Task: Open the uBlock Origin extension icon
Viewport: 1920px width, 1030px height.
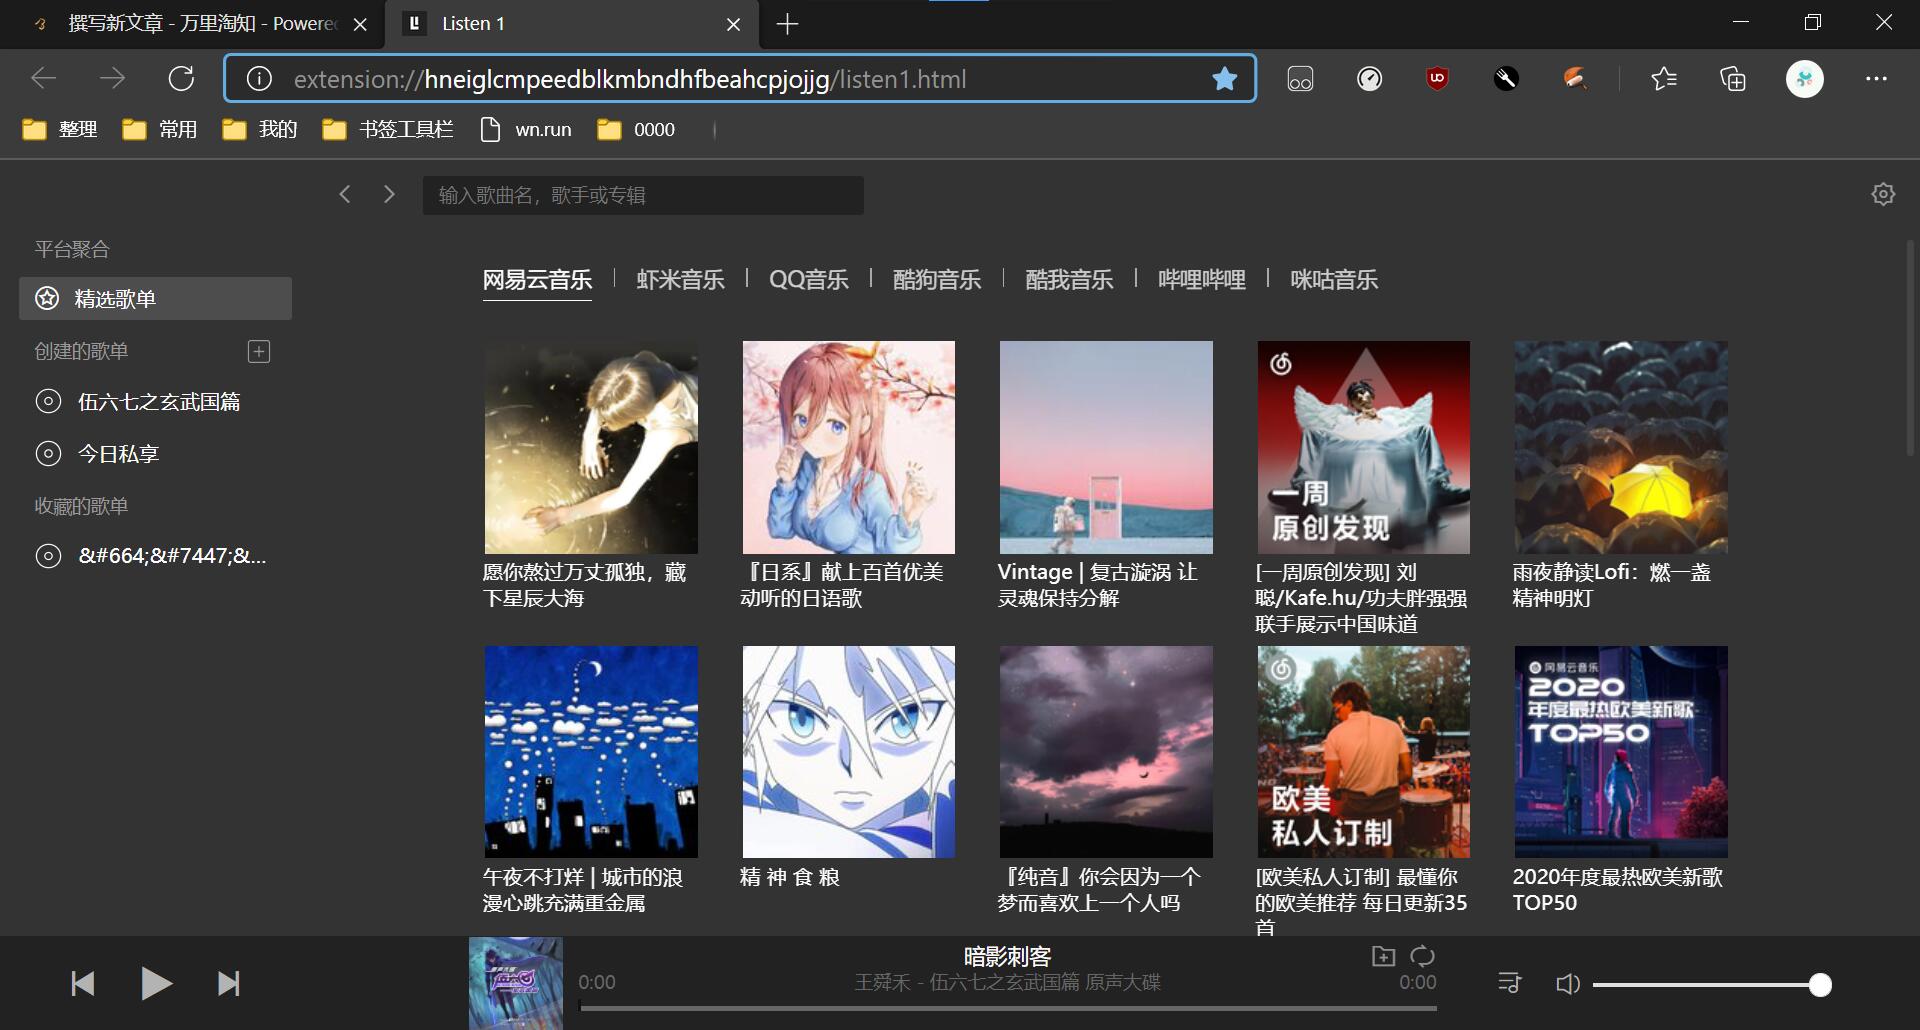Action: click(1437, 78)
